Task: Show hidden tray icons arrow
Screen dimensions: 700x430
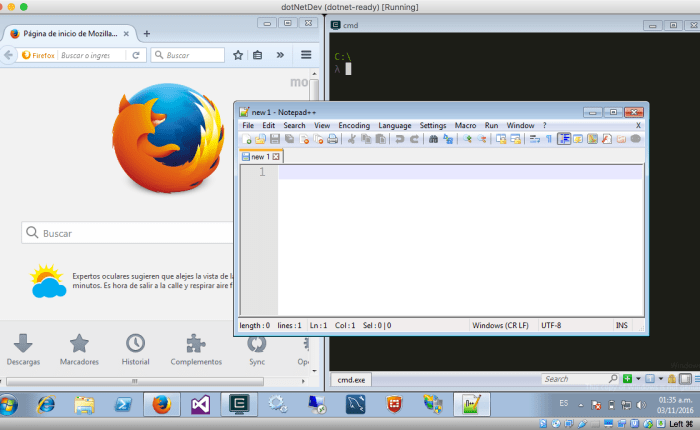Action: pyautogui.click(x=581, y=405)
